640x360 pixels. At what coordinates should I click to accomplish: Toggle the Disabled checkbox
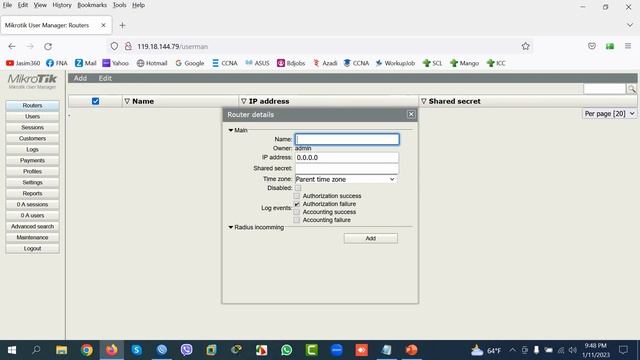pos(298,188)
